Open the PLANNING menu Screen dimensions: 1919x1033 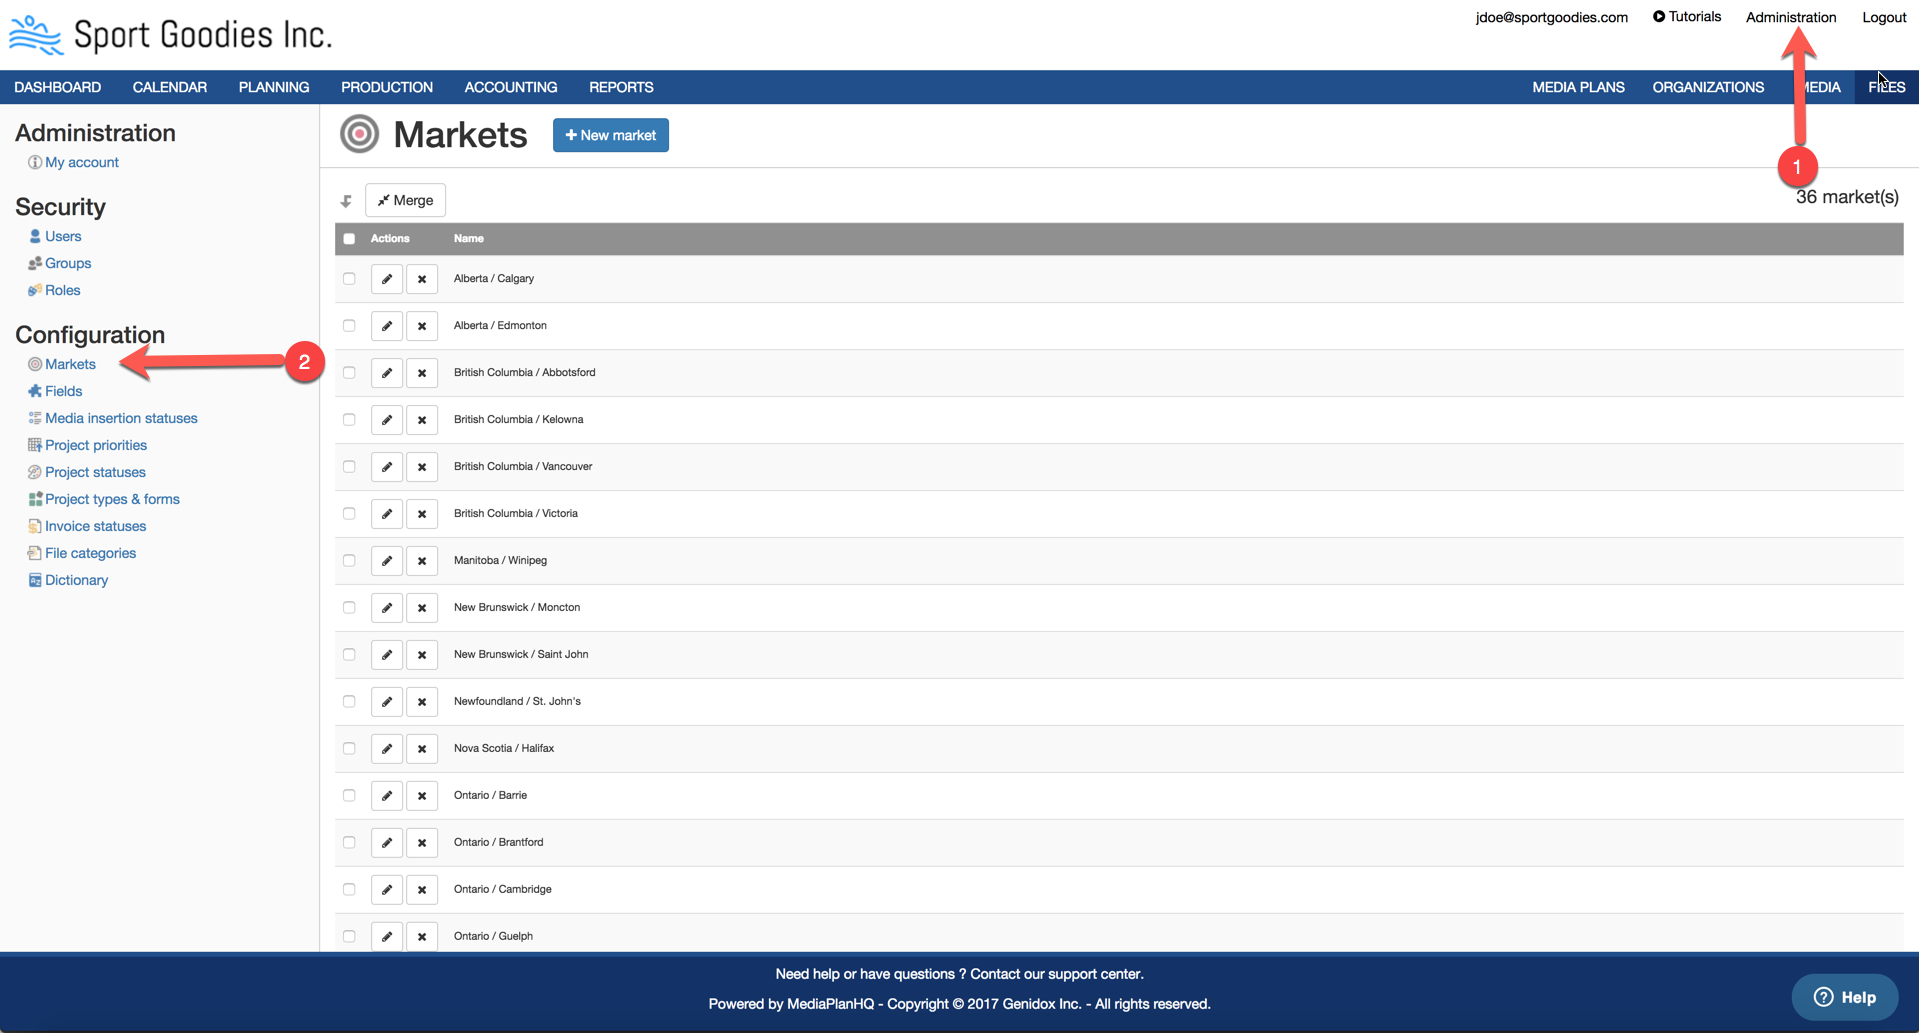point(273,87)
